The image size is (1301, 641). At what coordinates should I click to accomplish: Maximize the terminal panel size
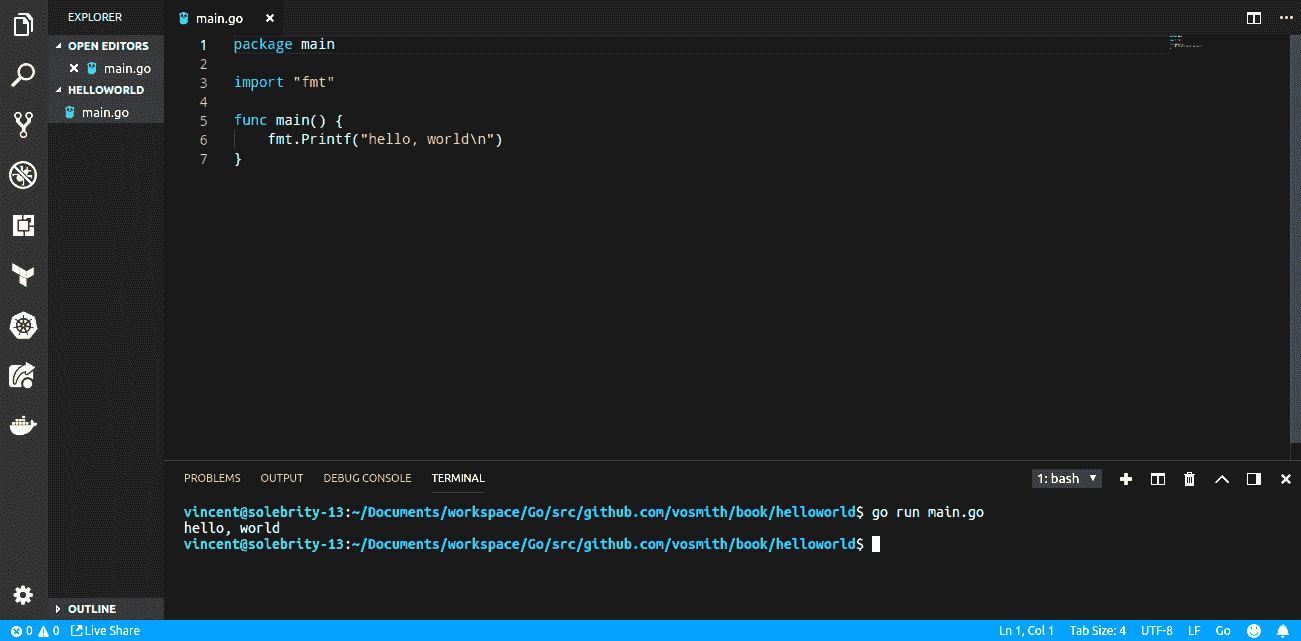[1221, 479]
